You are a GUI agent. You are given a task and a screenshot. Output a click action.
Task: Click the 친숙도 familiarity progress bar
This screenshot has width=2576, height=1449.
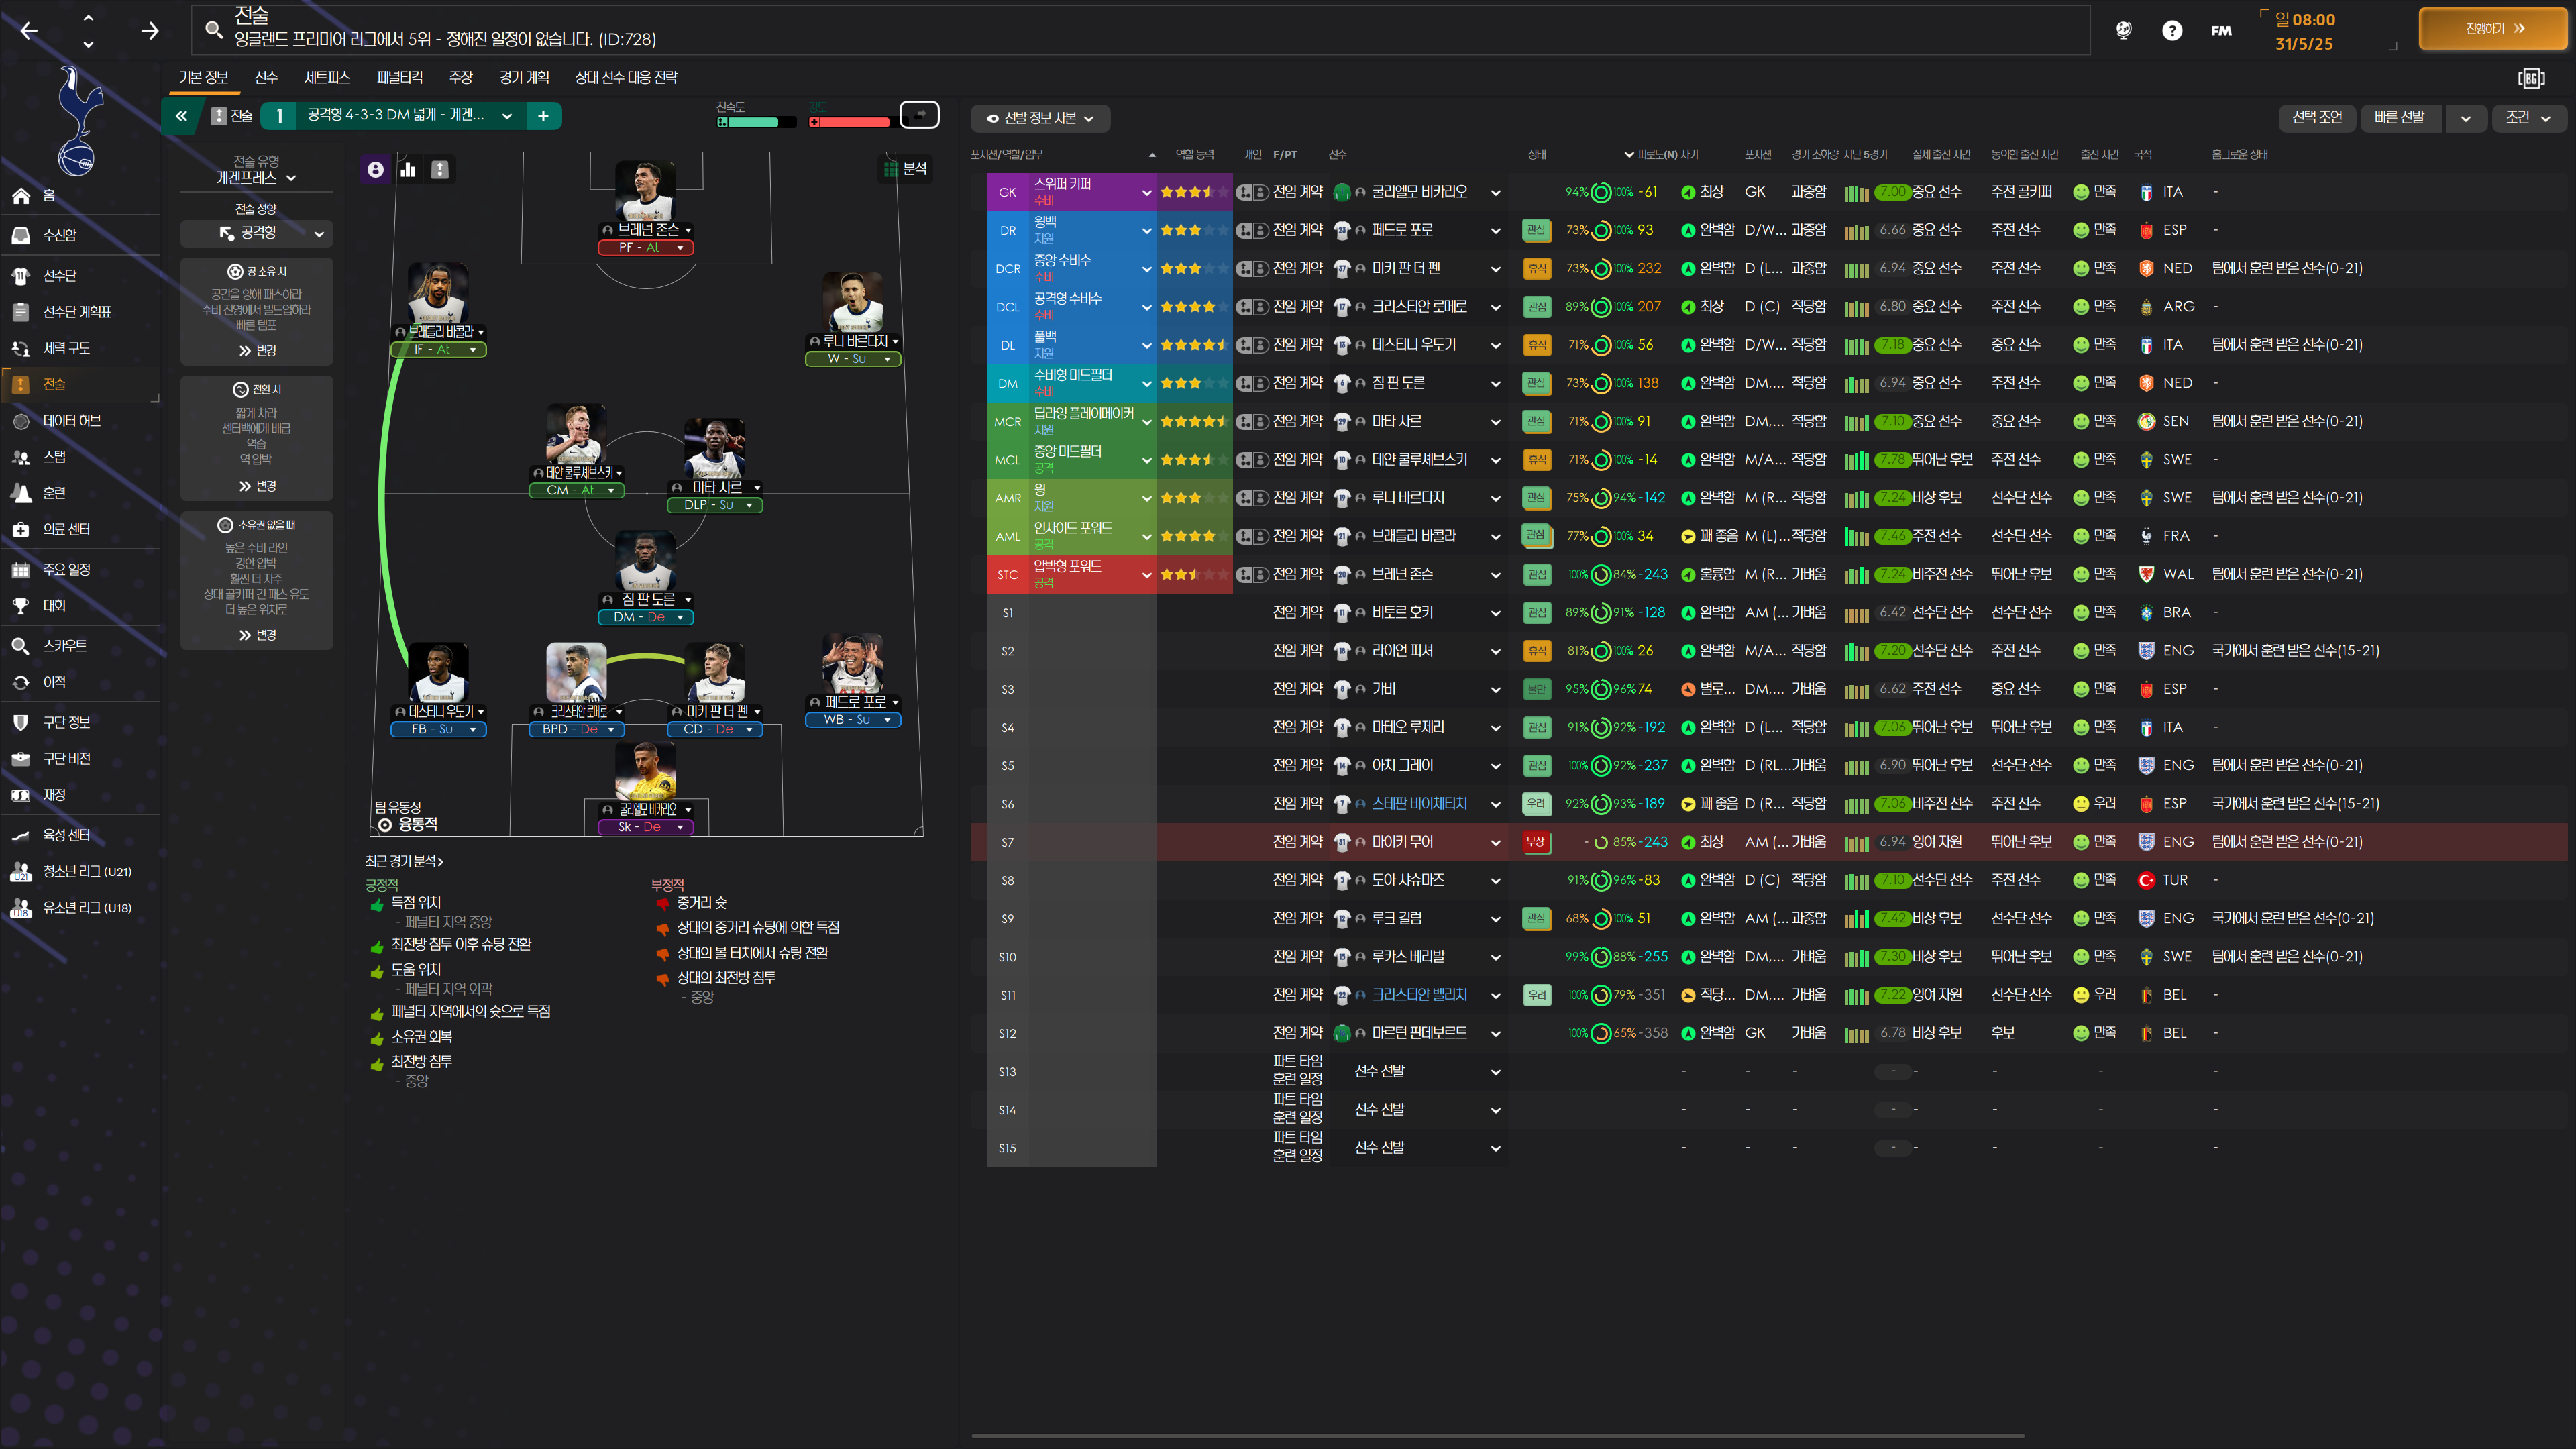(756, 123)
